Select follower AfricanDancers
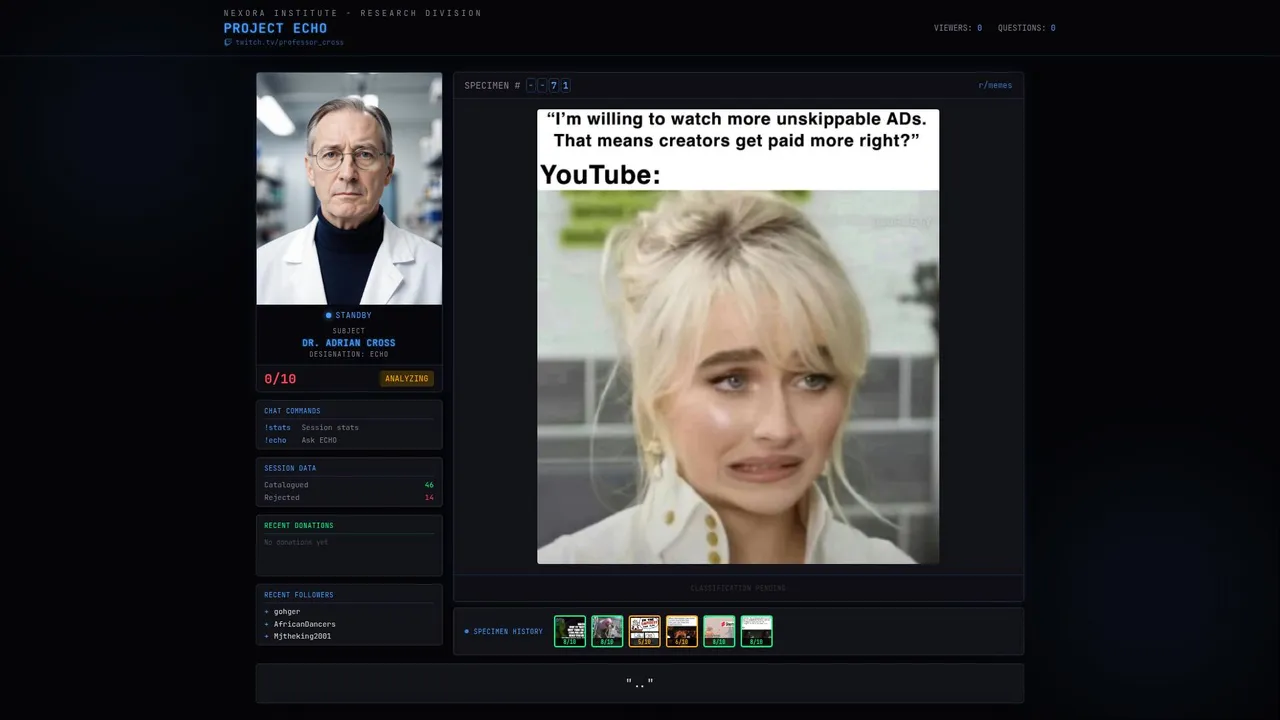 pos(305,624)
